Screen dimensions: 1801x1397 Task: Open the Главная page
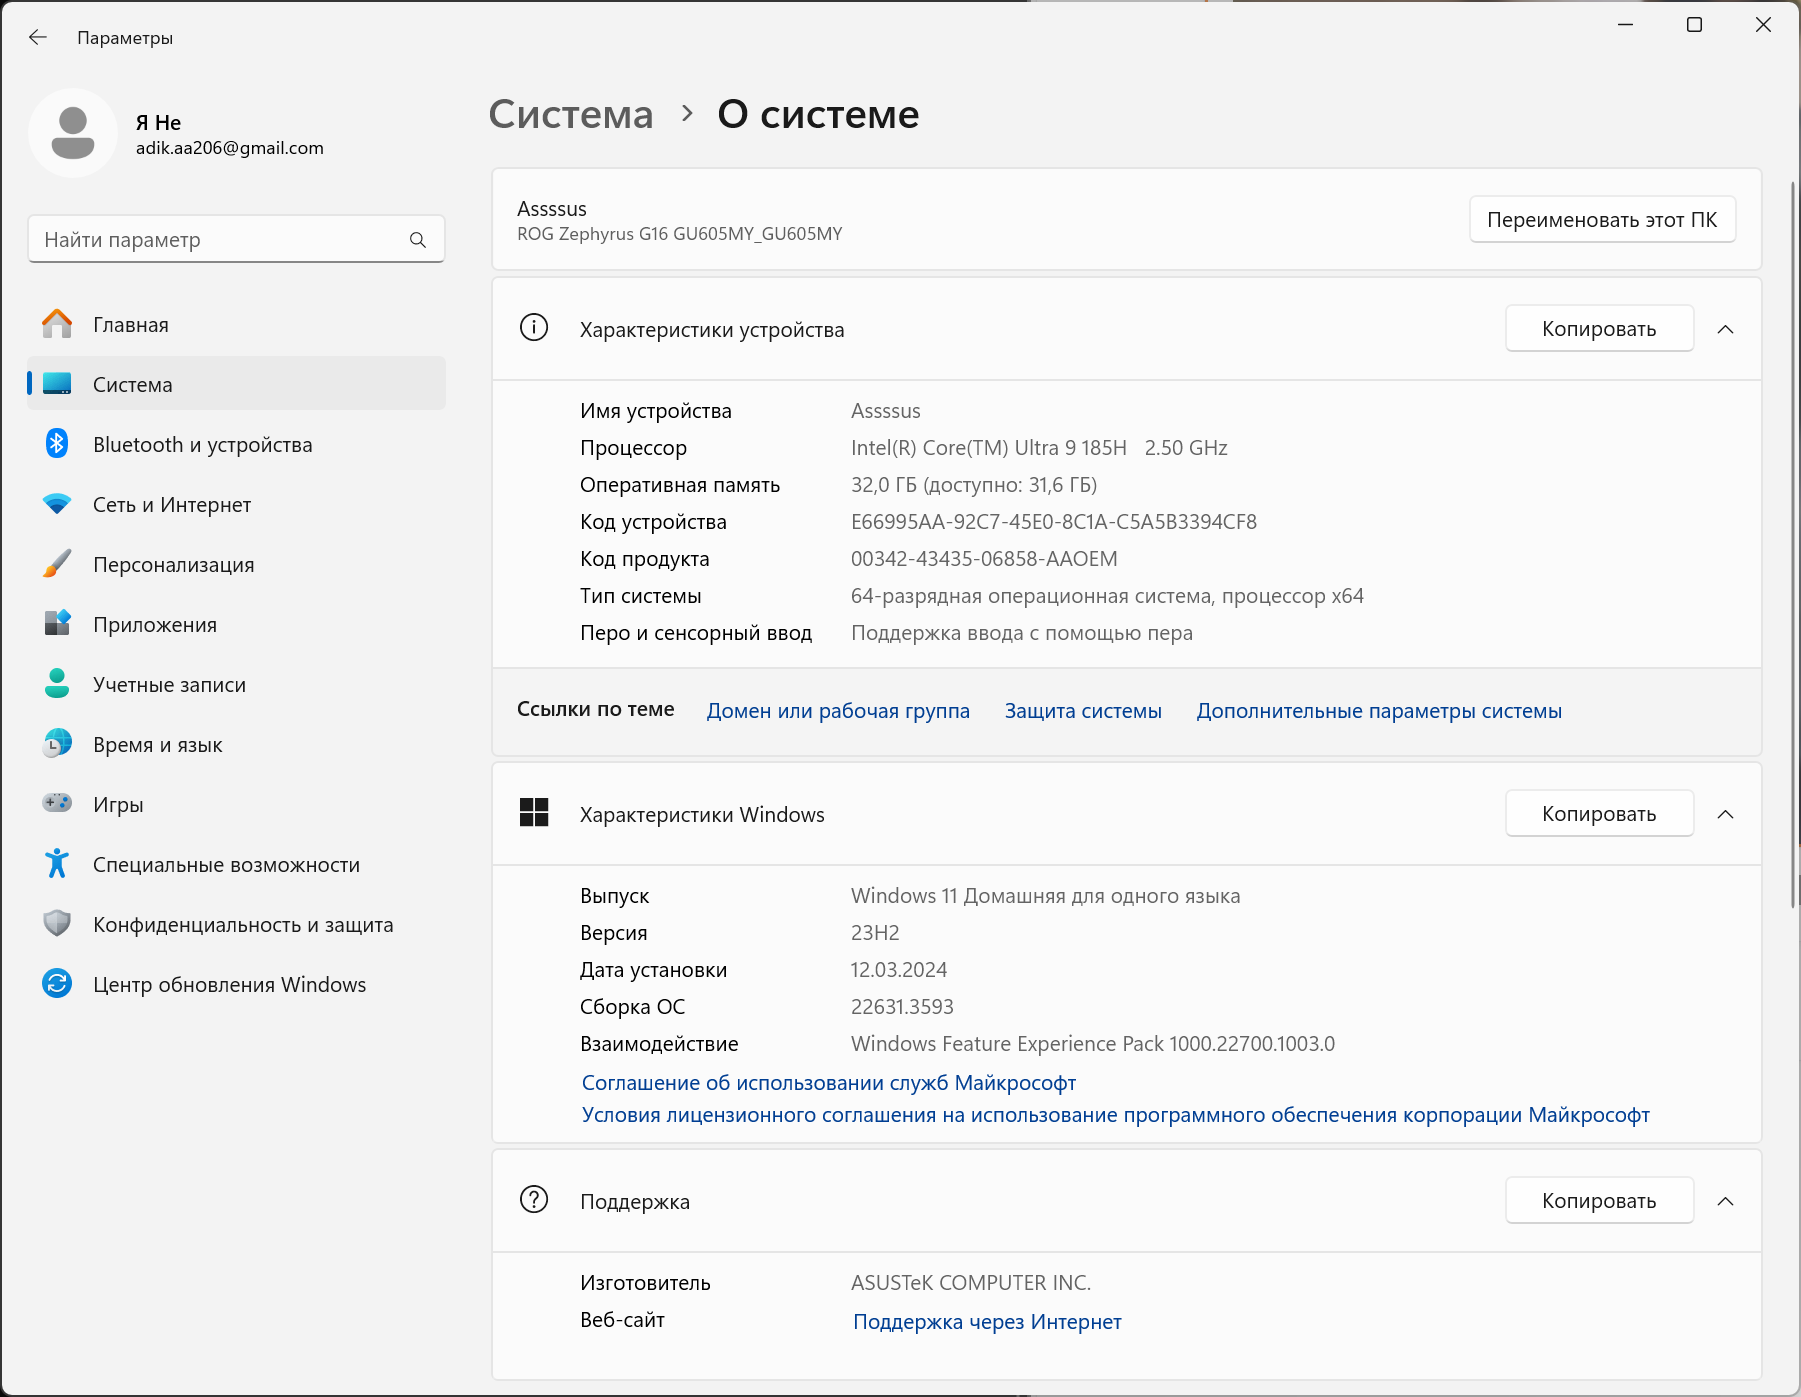tap(236, 324)
